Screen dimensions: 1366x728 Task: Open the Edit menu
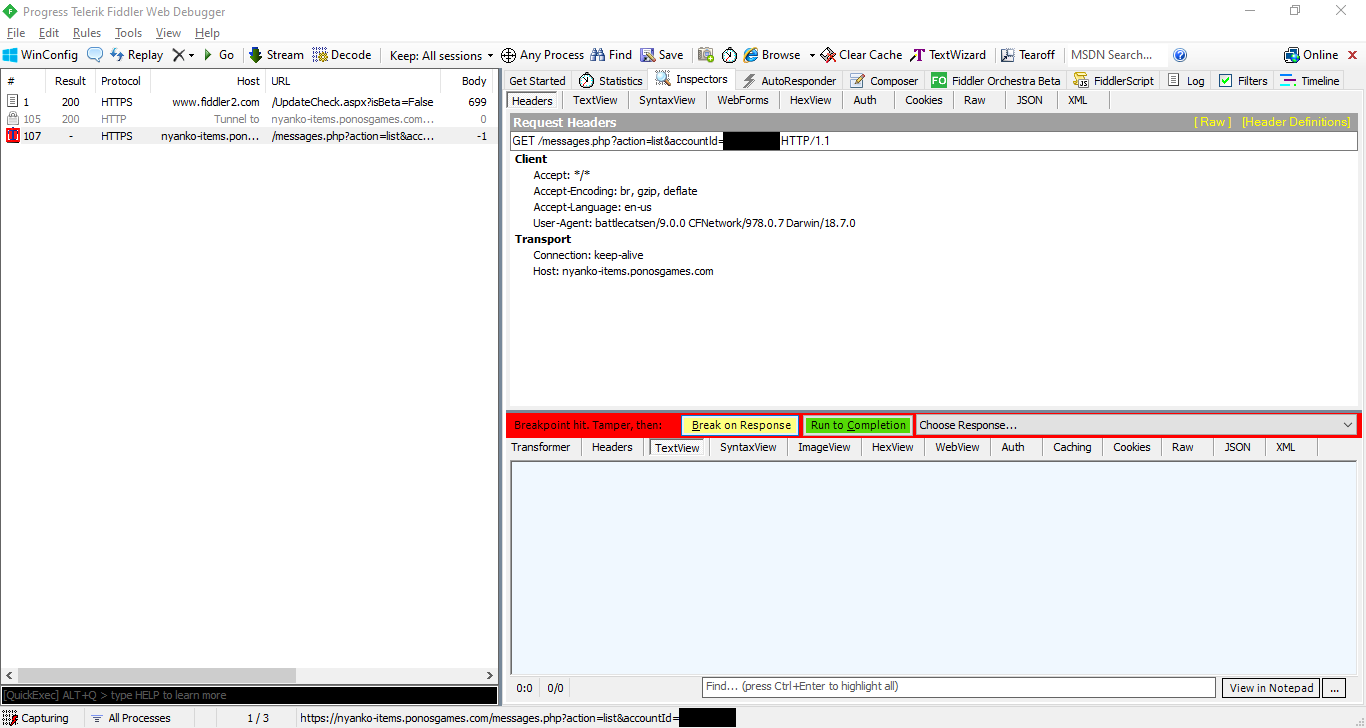click(x=49, y=33)
